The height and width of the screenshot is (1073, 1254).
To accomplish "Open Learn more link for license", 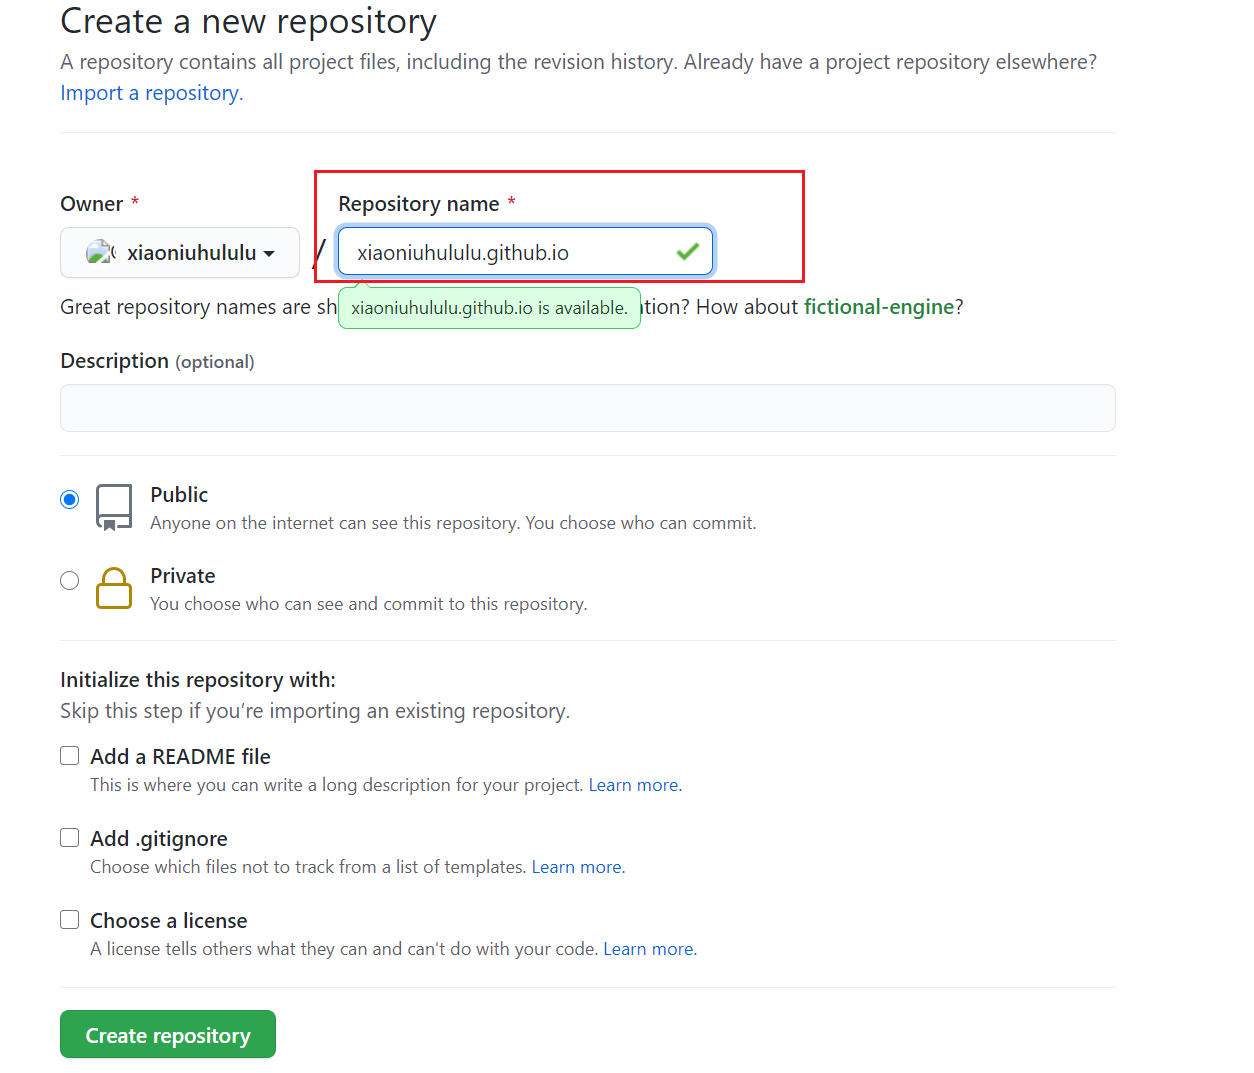I will pyautogui.click(x=650, y=949).
